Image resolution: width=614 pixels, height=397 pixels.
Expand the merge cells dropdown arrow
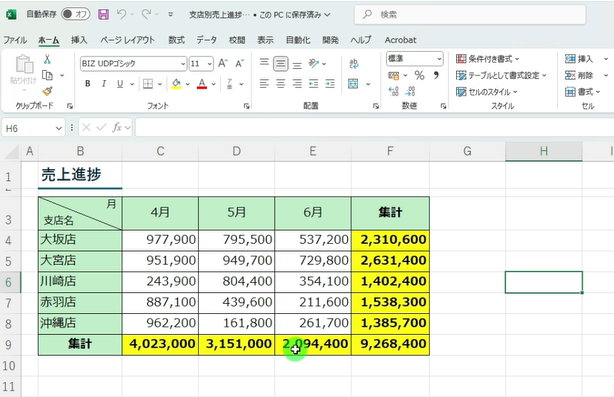[x=368, y=84]
